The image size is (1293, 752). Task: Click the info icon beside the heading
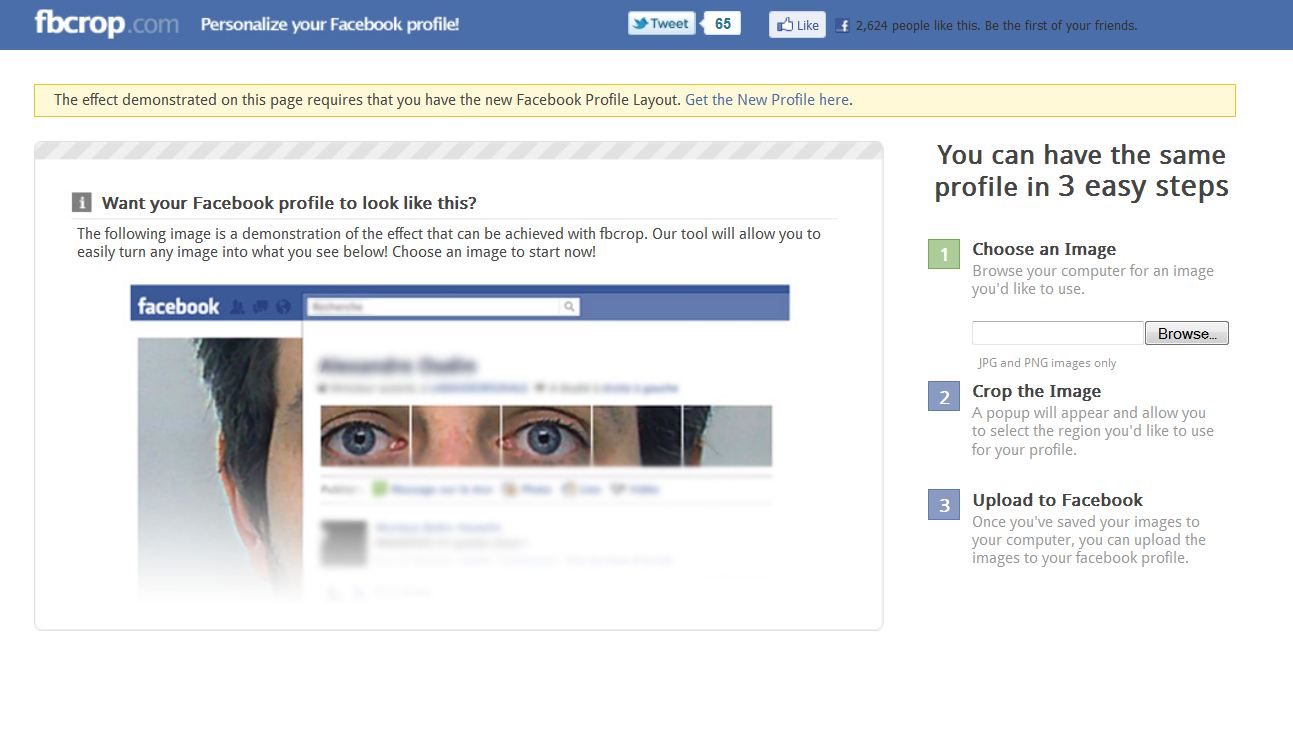82,203
